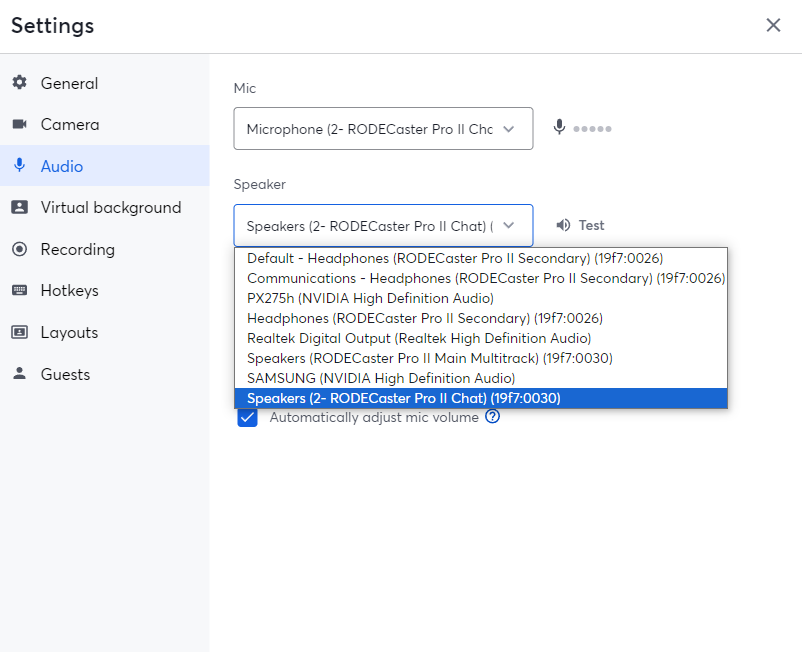Open Virtual background settings
This screenshot has width=802, height=652.
pyautogui.click(x=104, y=207)
